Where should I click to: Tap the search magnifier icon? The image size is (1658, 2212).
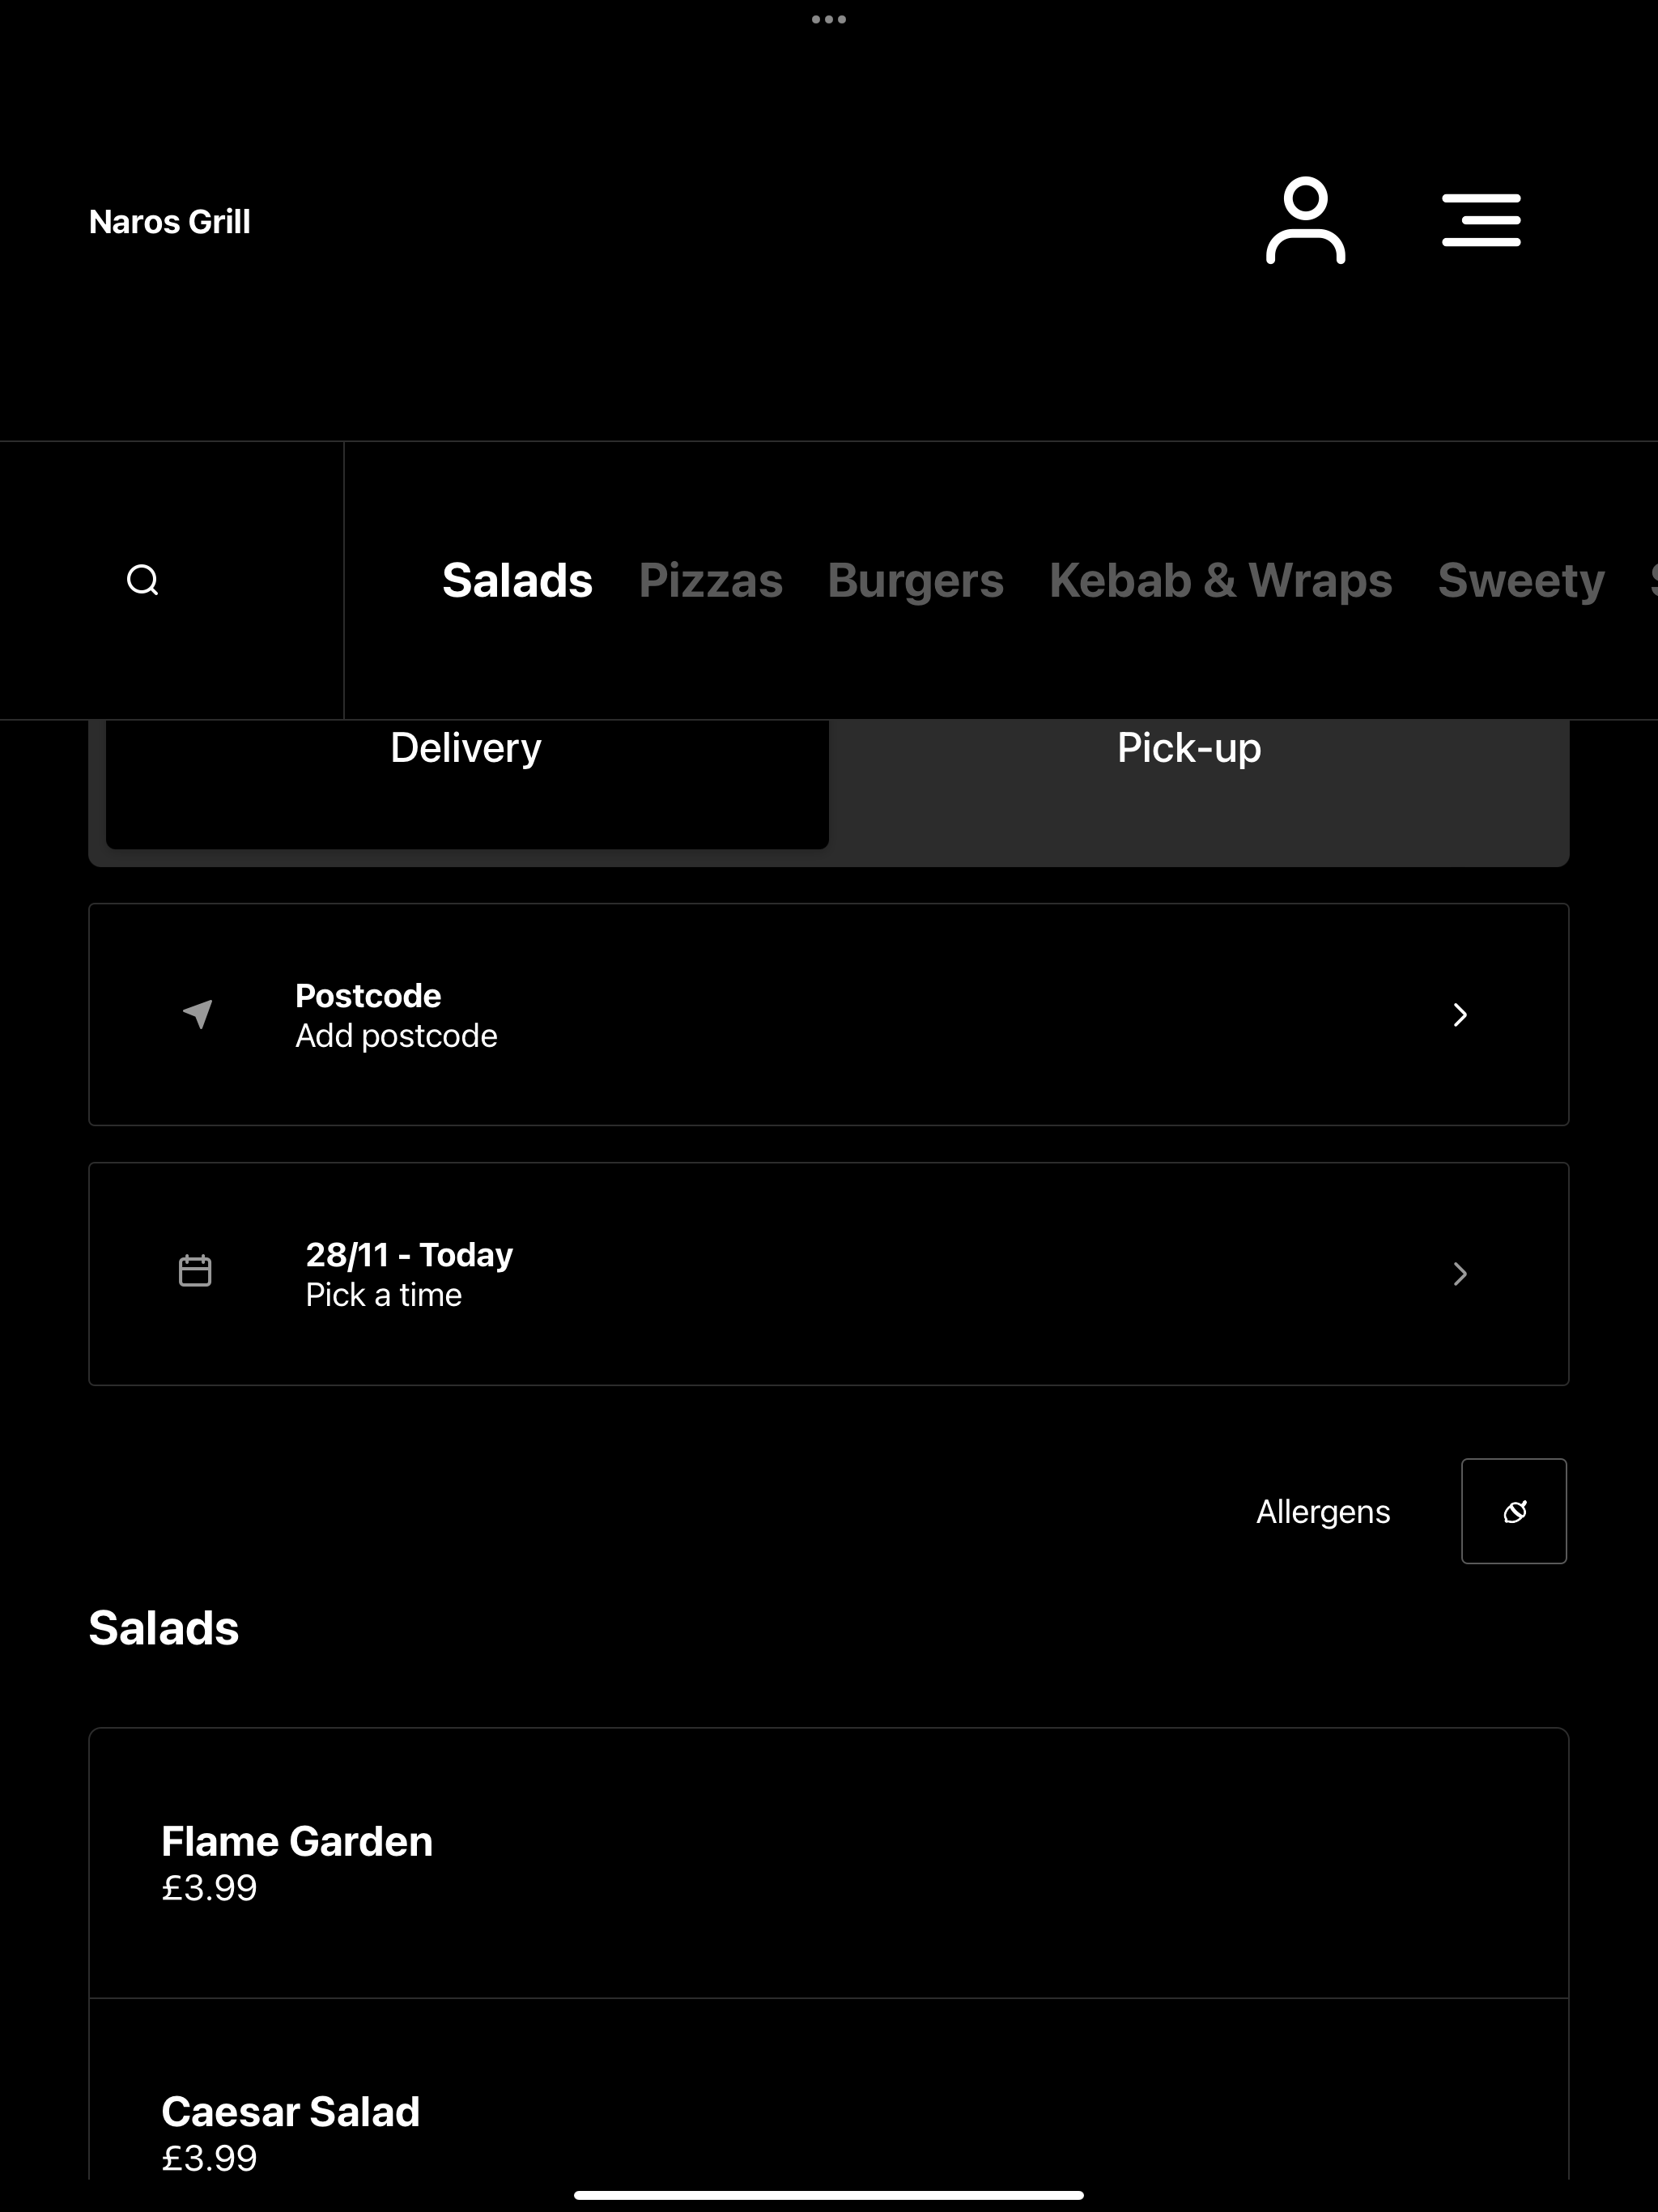tap(143, 580)
